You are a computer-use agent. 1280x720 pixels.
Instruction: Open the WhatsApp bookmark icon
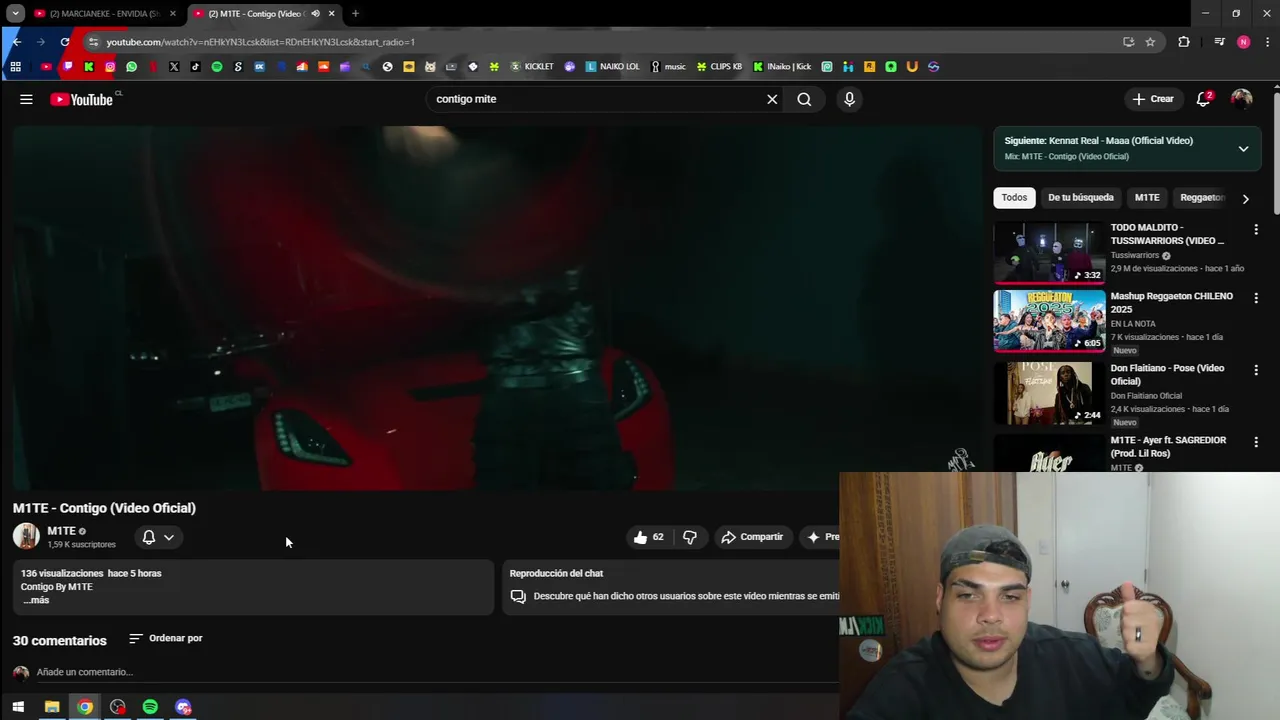(x=131, y=67)
